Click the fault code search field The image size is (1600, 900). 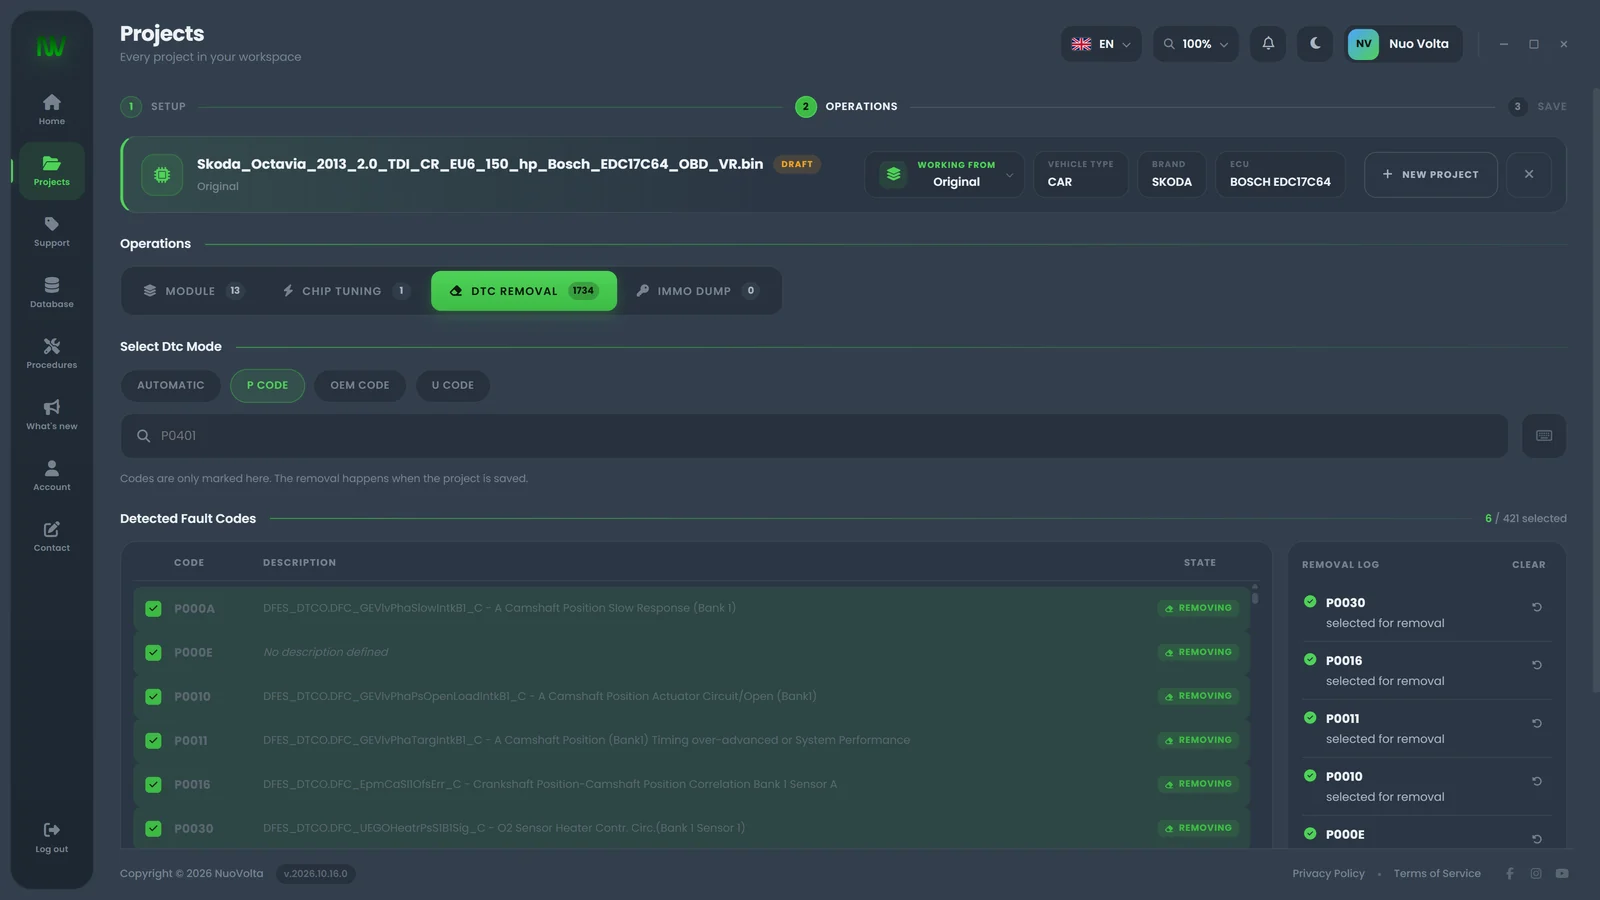(x=814, y=436)
